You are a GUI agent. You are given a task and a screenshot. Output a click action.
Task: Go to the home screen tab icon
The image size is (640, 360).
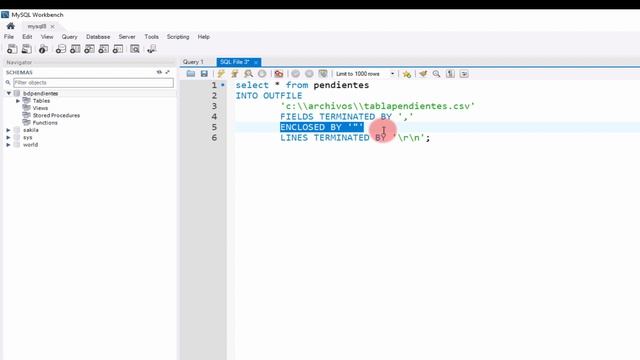11,26
